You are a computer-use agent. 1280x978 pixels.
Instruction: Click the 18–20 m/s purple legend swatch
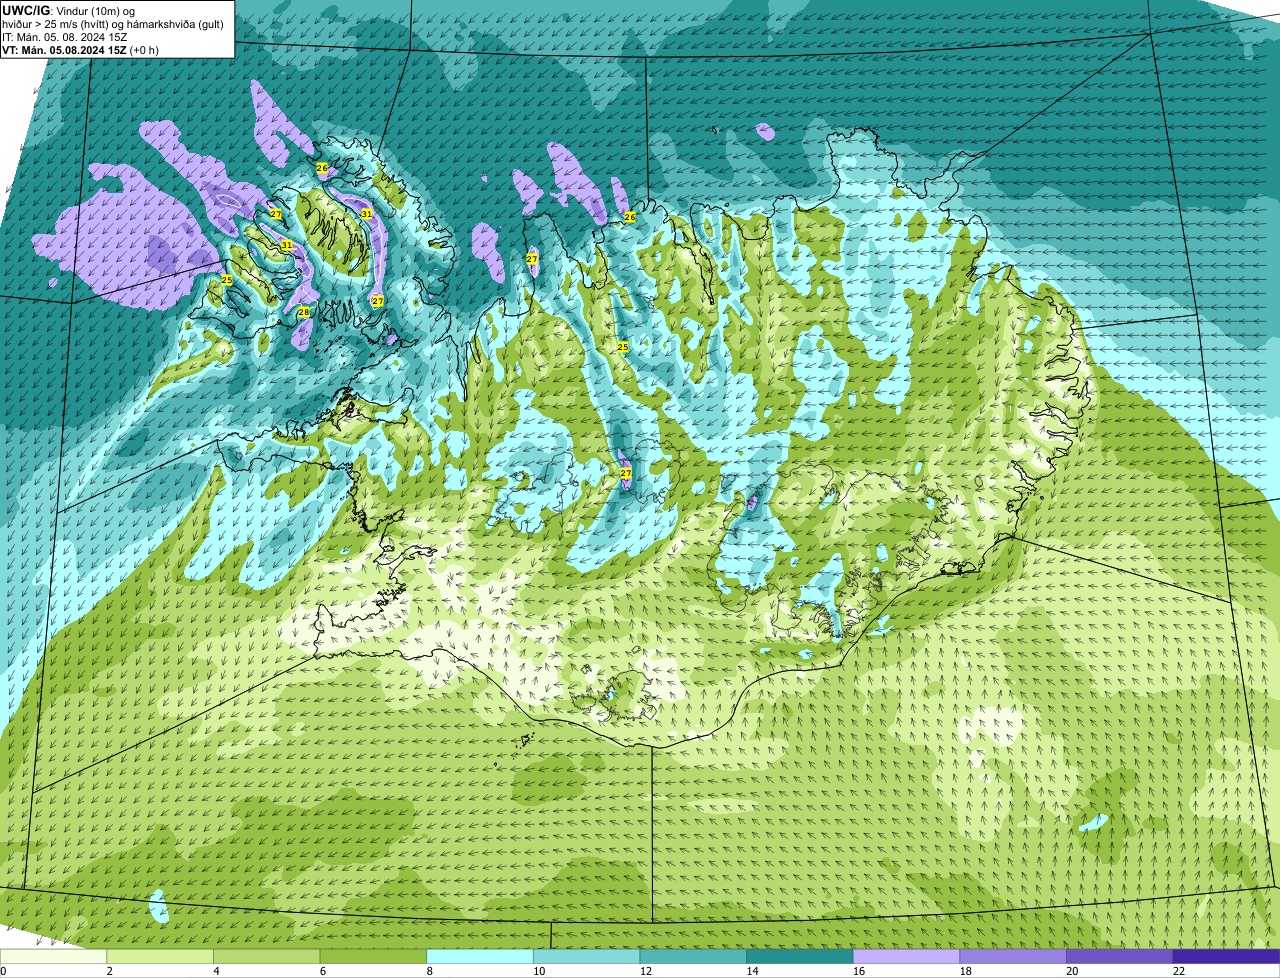coord(1013,956)
